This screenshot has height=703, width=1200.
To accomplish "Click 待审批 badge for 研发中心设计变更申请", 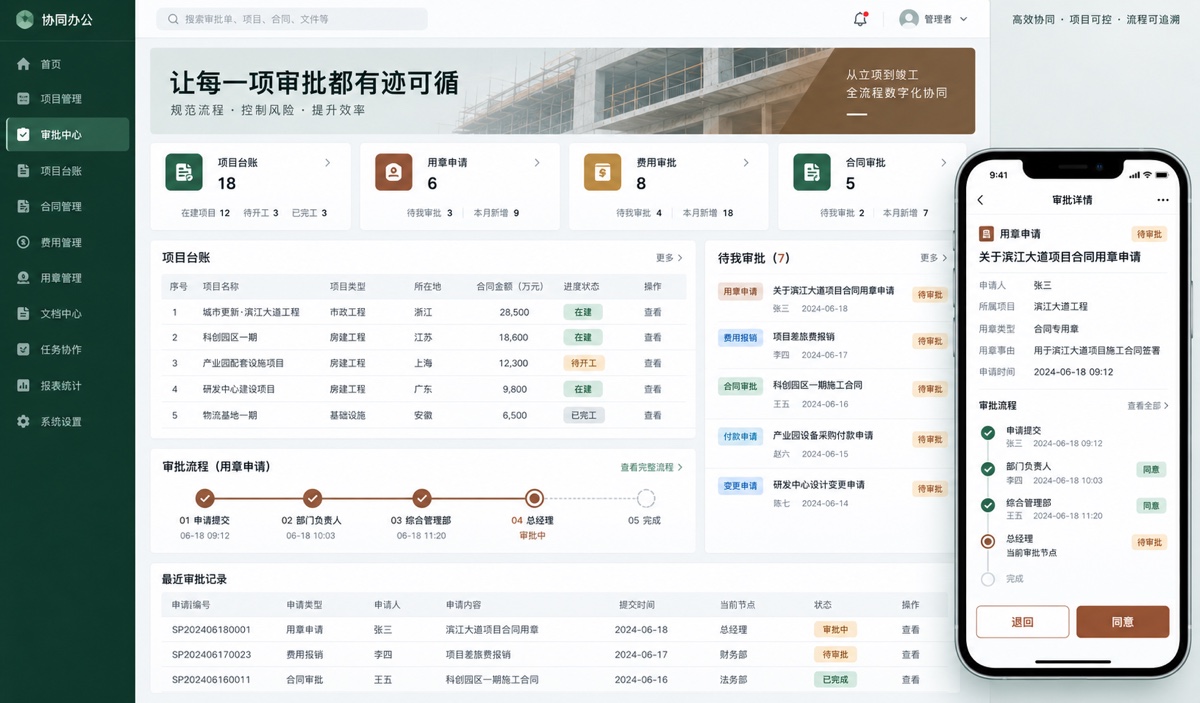I will (x=930, y=489).
